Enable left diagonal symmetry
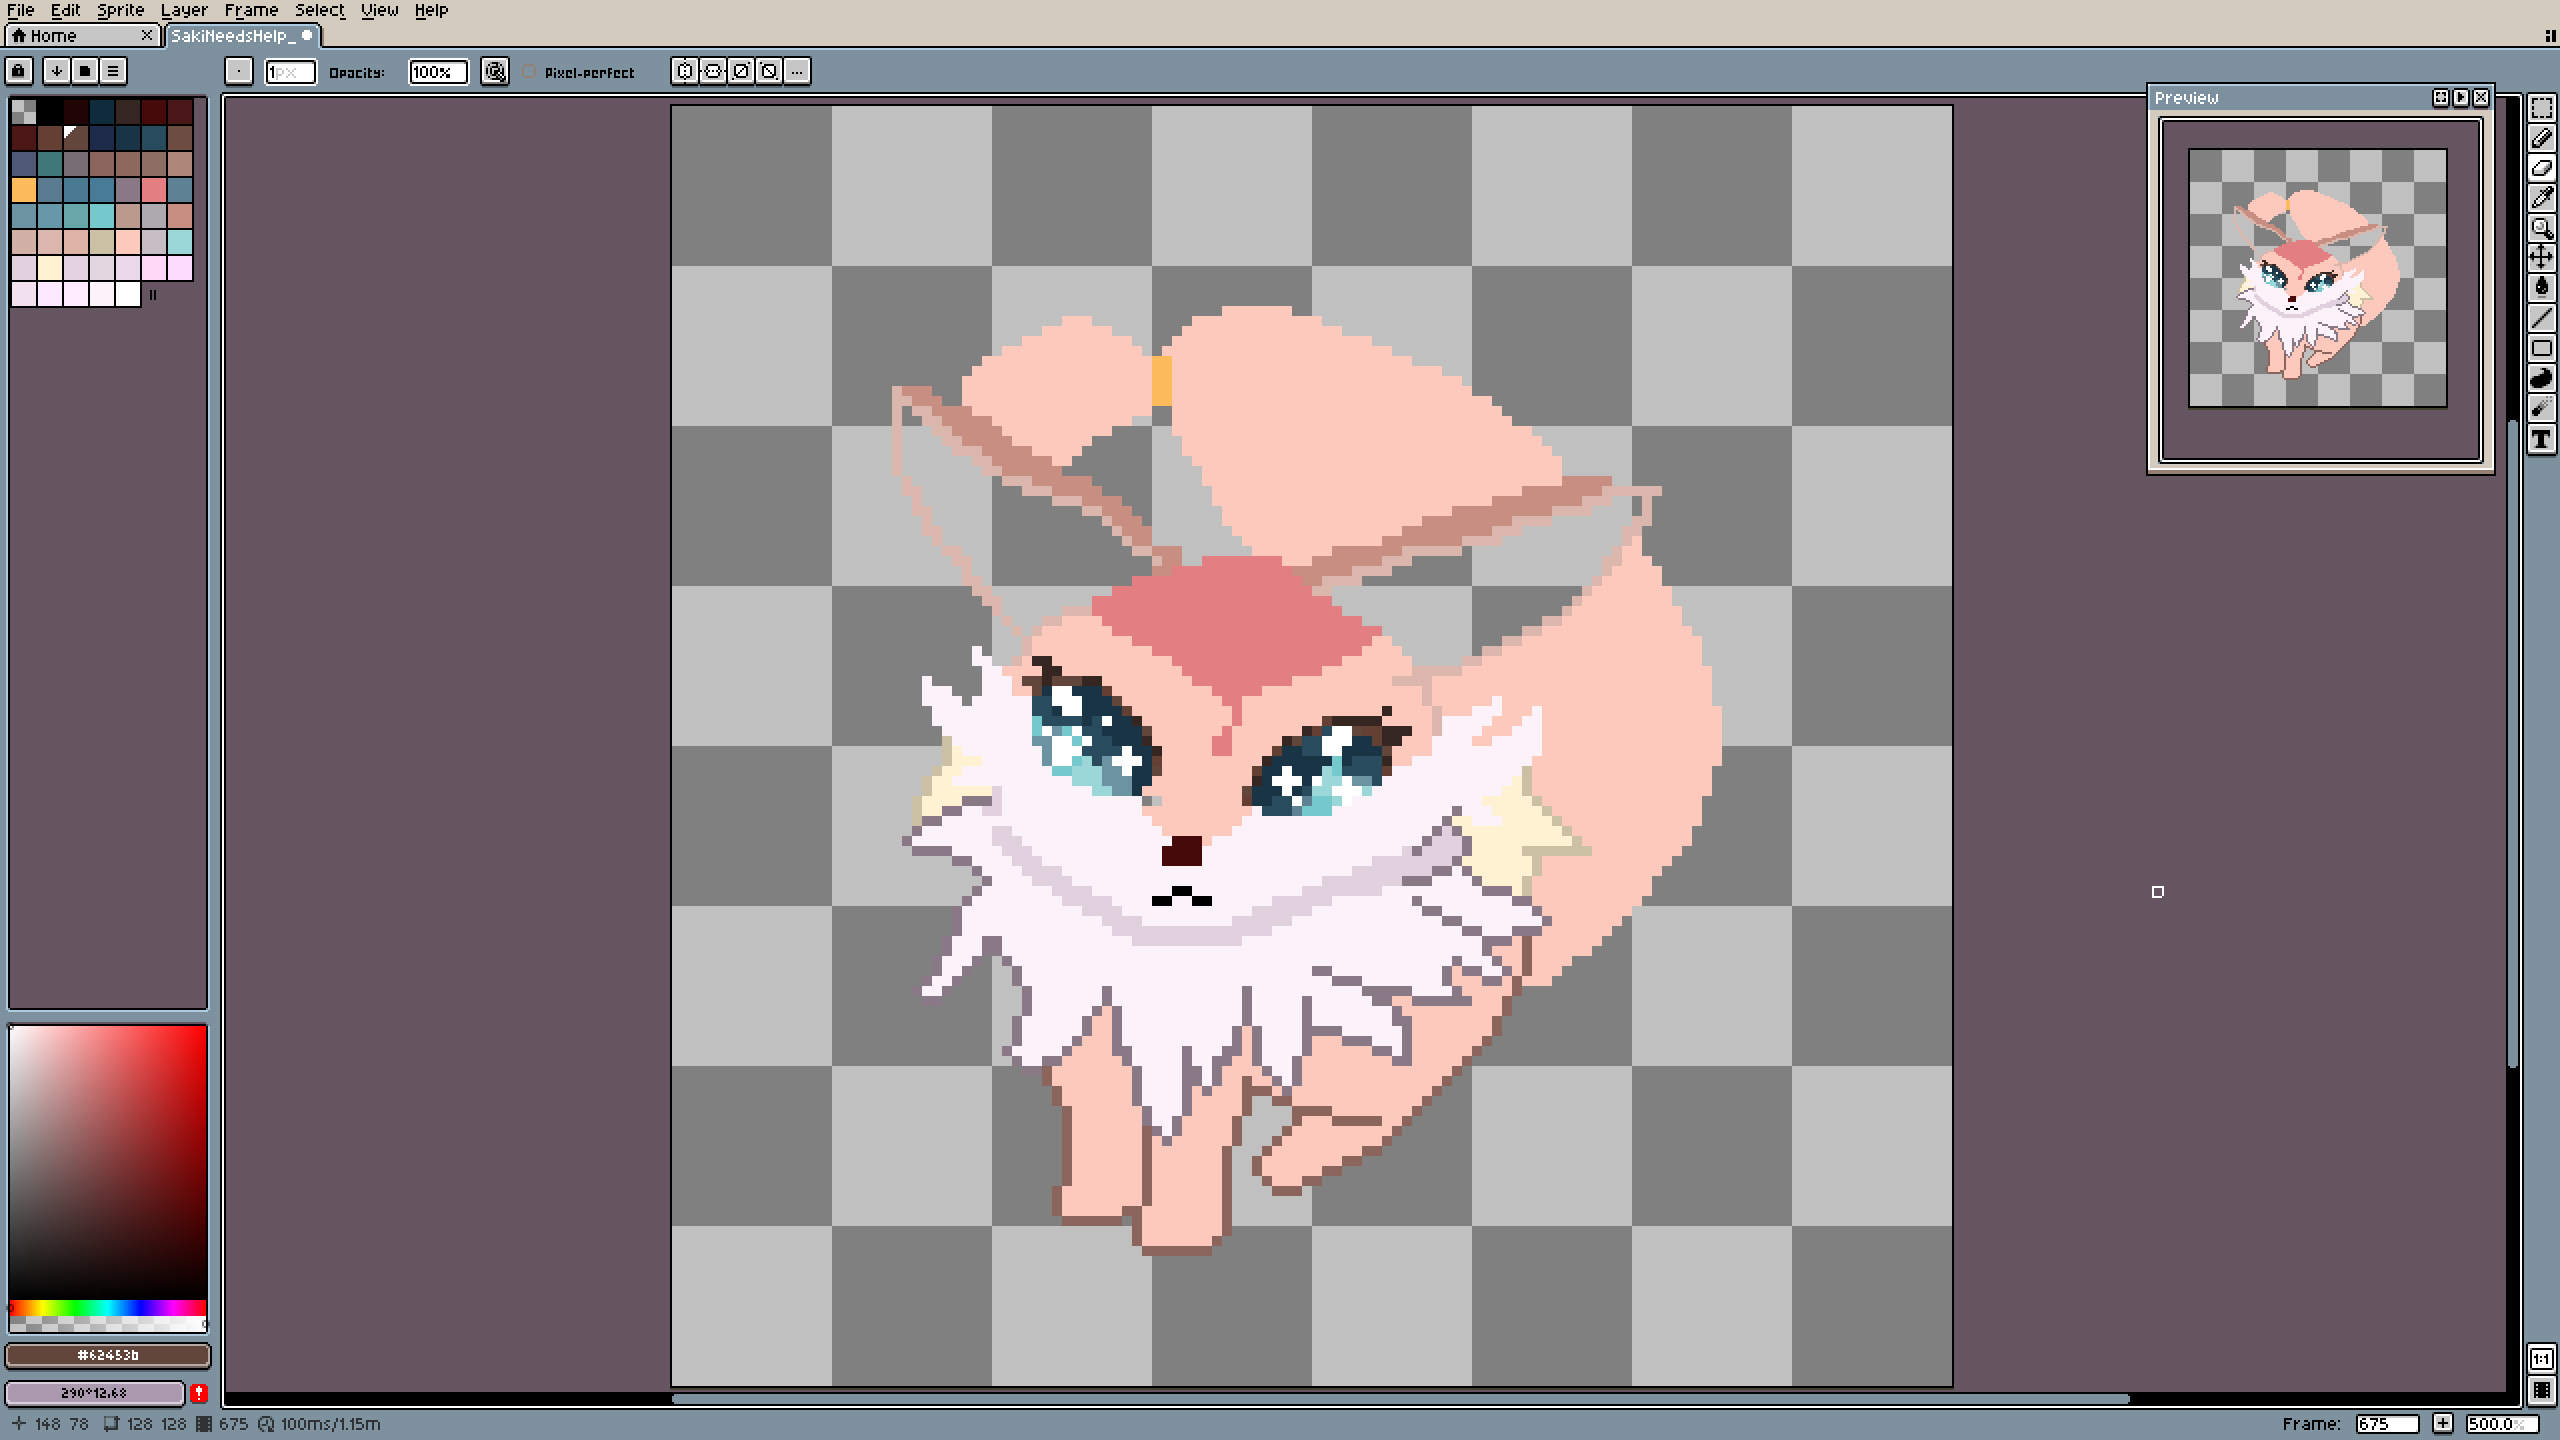Screen dimensions: 2560x1440 click(x=769, y=71)
